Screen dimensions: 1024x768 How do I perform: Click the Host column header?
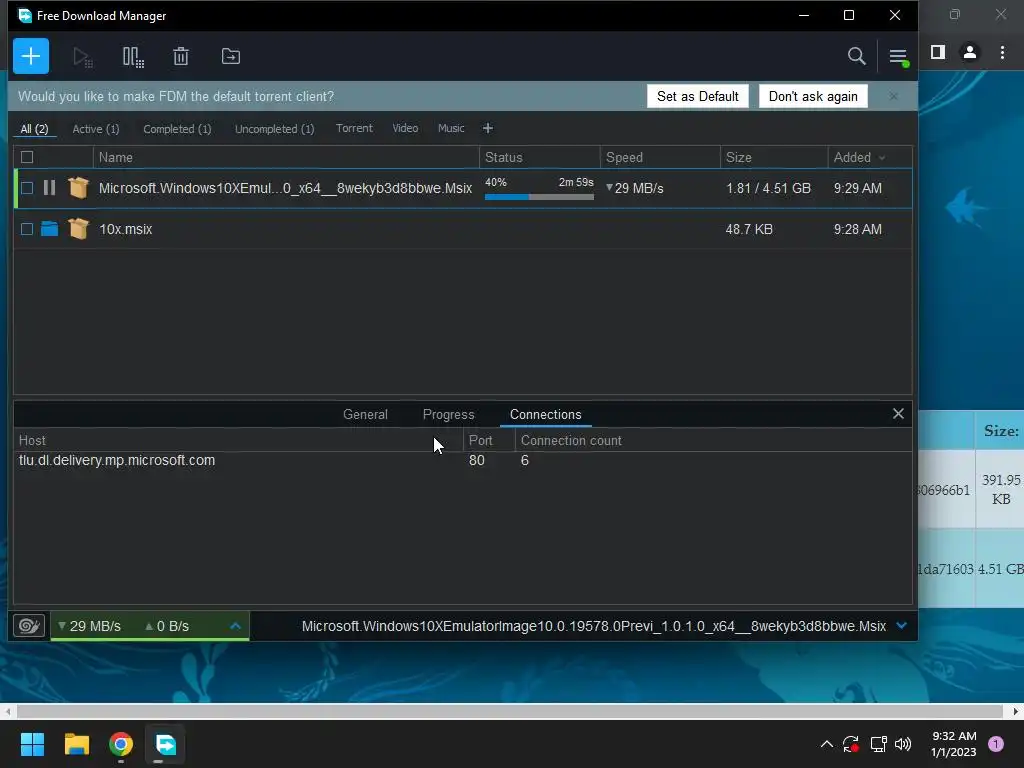pyautogui.click(x=238, y=440)
